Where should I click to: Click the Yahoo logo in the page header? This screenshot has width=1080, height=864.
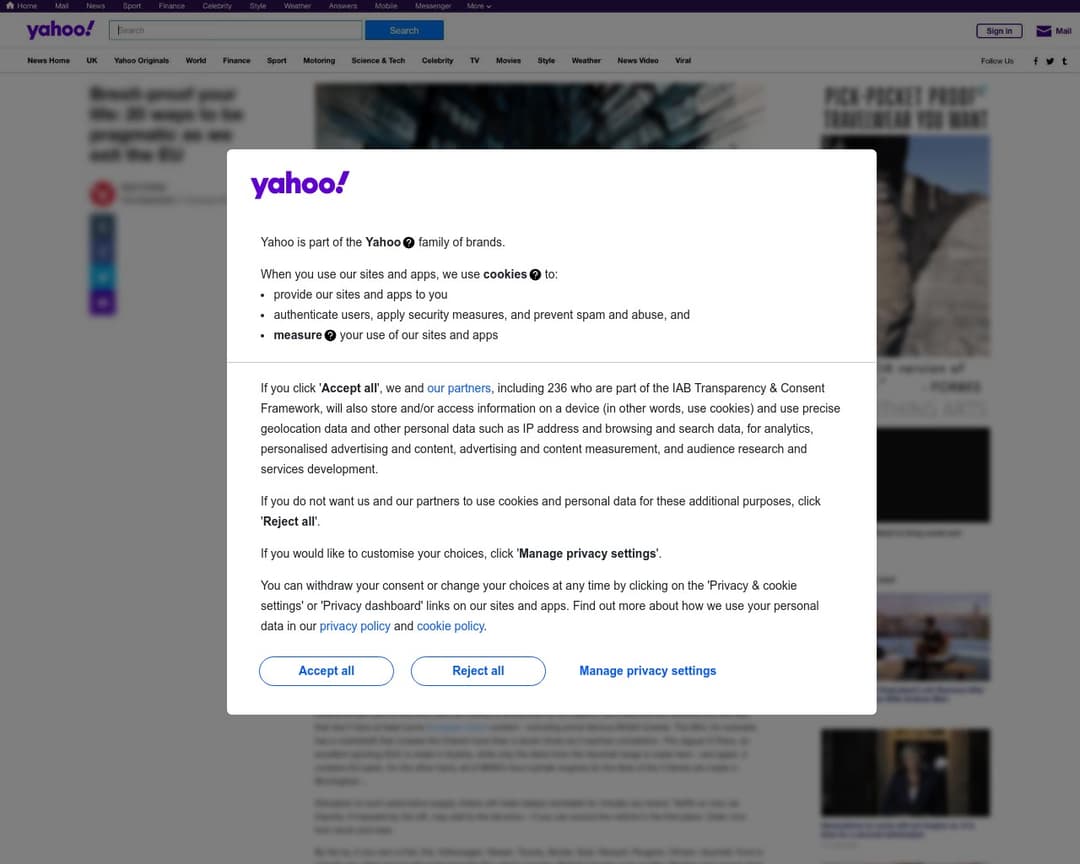point(61,30)
